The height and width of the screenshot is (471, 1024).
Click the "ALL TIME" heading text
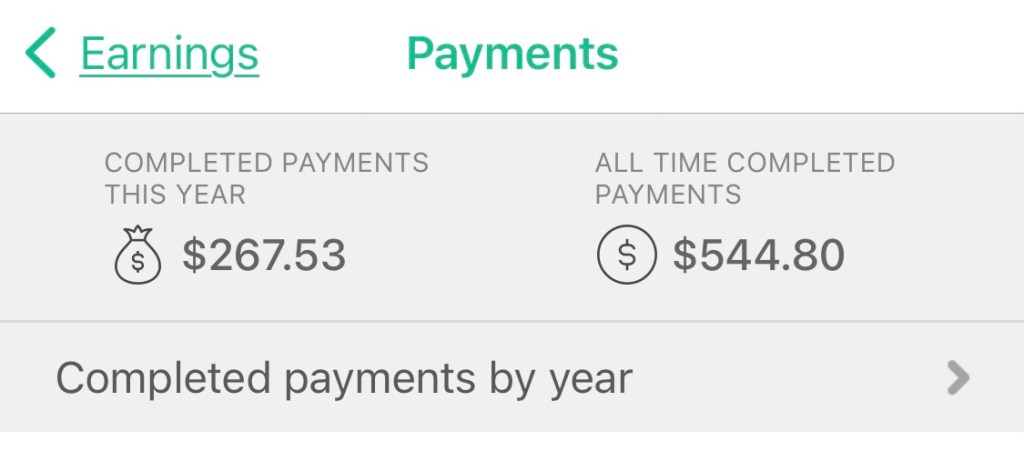pos(657,162)
